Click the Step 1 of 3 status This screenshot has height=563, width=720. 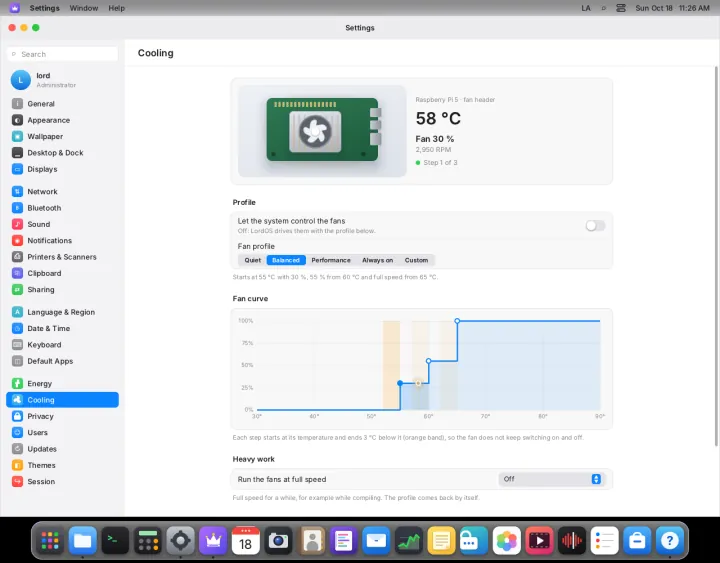coord(436,163)
